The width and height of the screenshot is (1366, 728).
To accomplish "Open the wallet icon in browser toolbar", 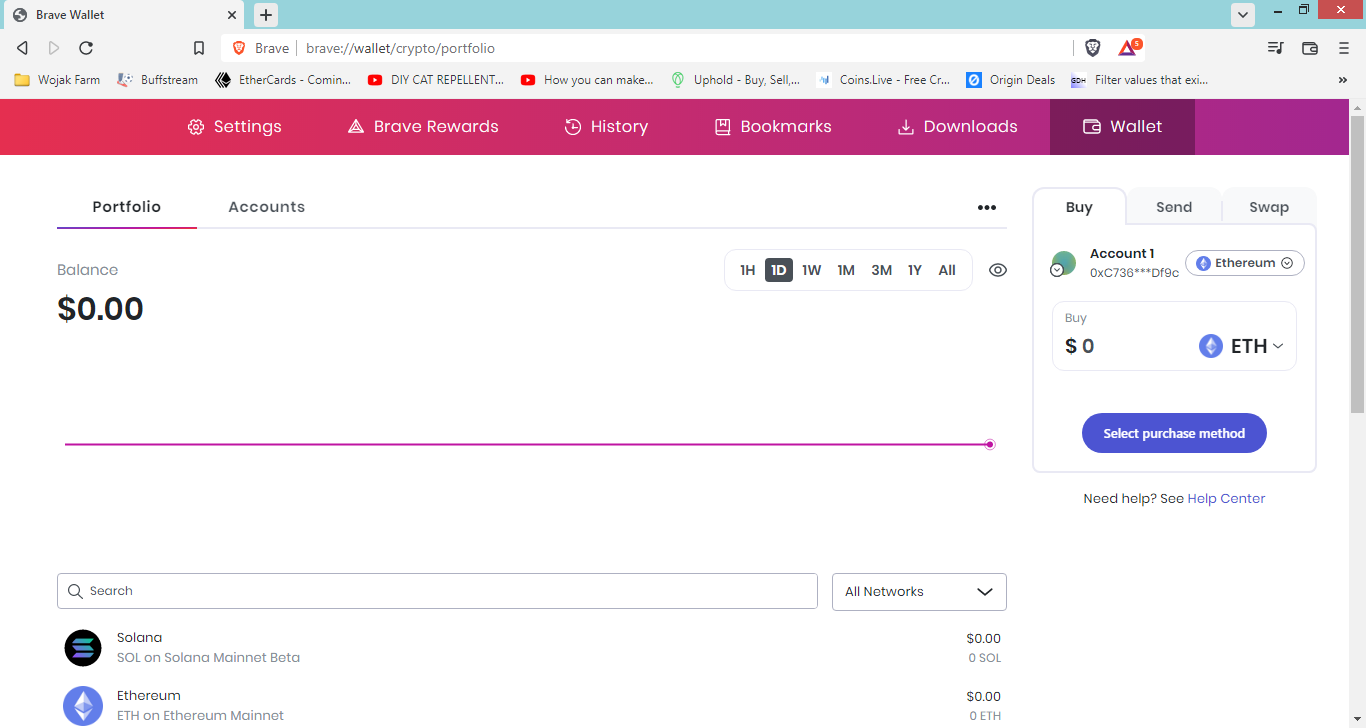I will [x=1310, y=48].
